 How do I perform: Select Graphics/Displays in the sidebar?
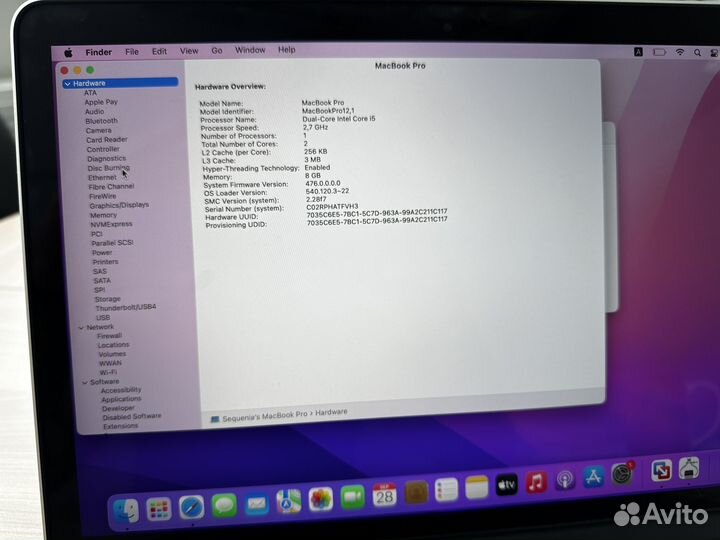tap(119, 205)
